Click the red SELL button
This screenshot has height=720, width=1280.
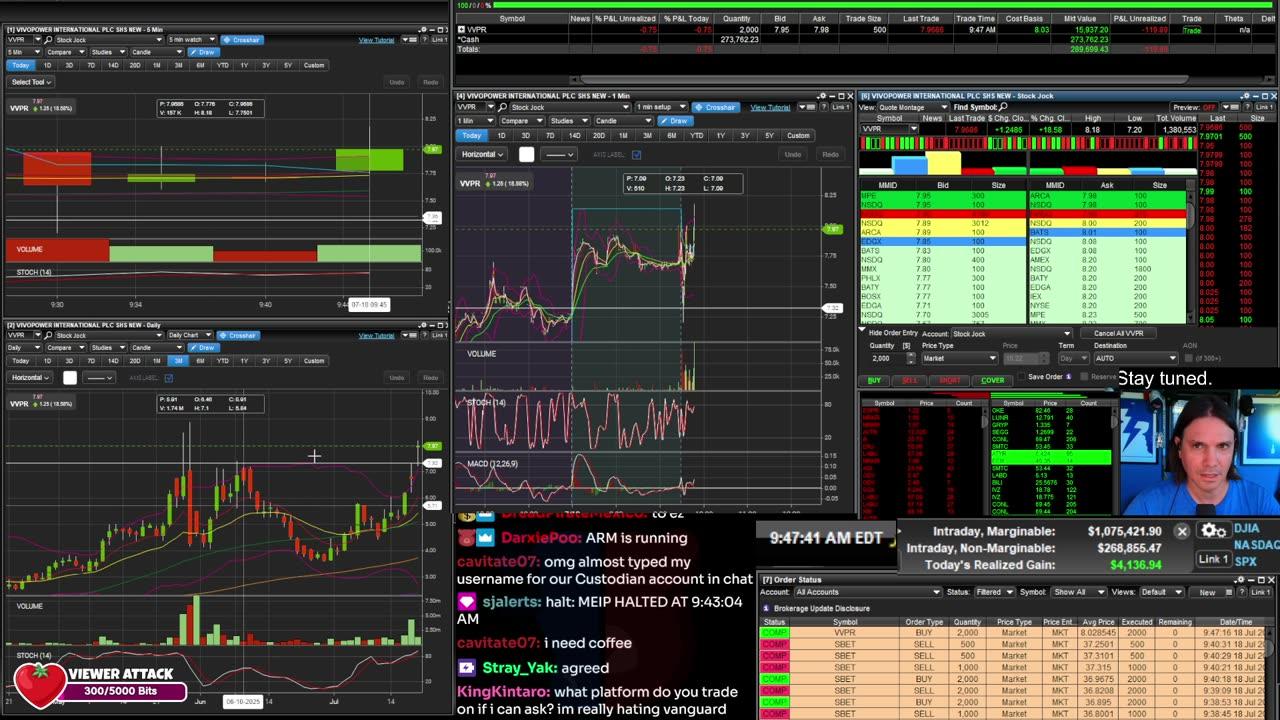(910, 380)
